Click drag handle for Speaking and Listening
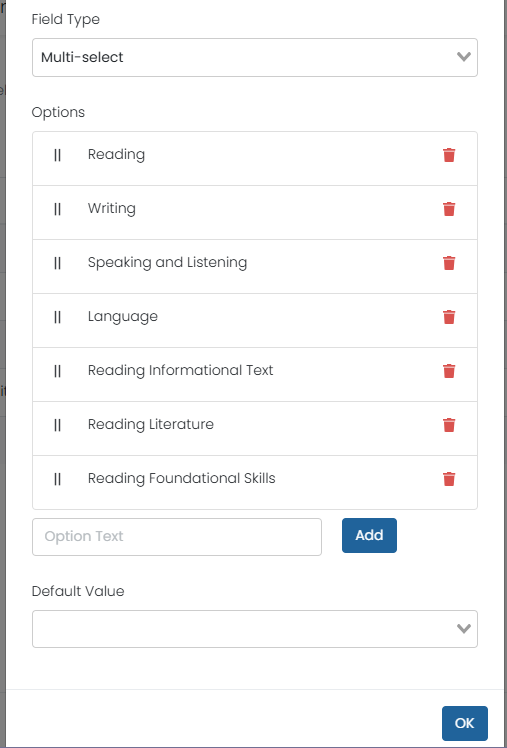Image resolution: width=507 pixels, height=748 pixels. click(x=57, y=263)
